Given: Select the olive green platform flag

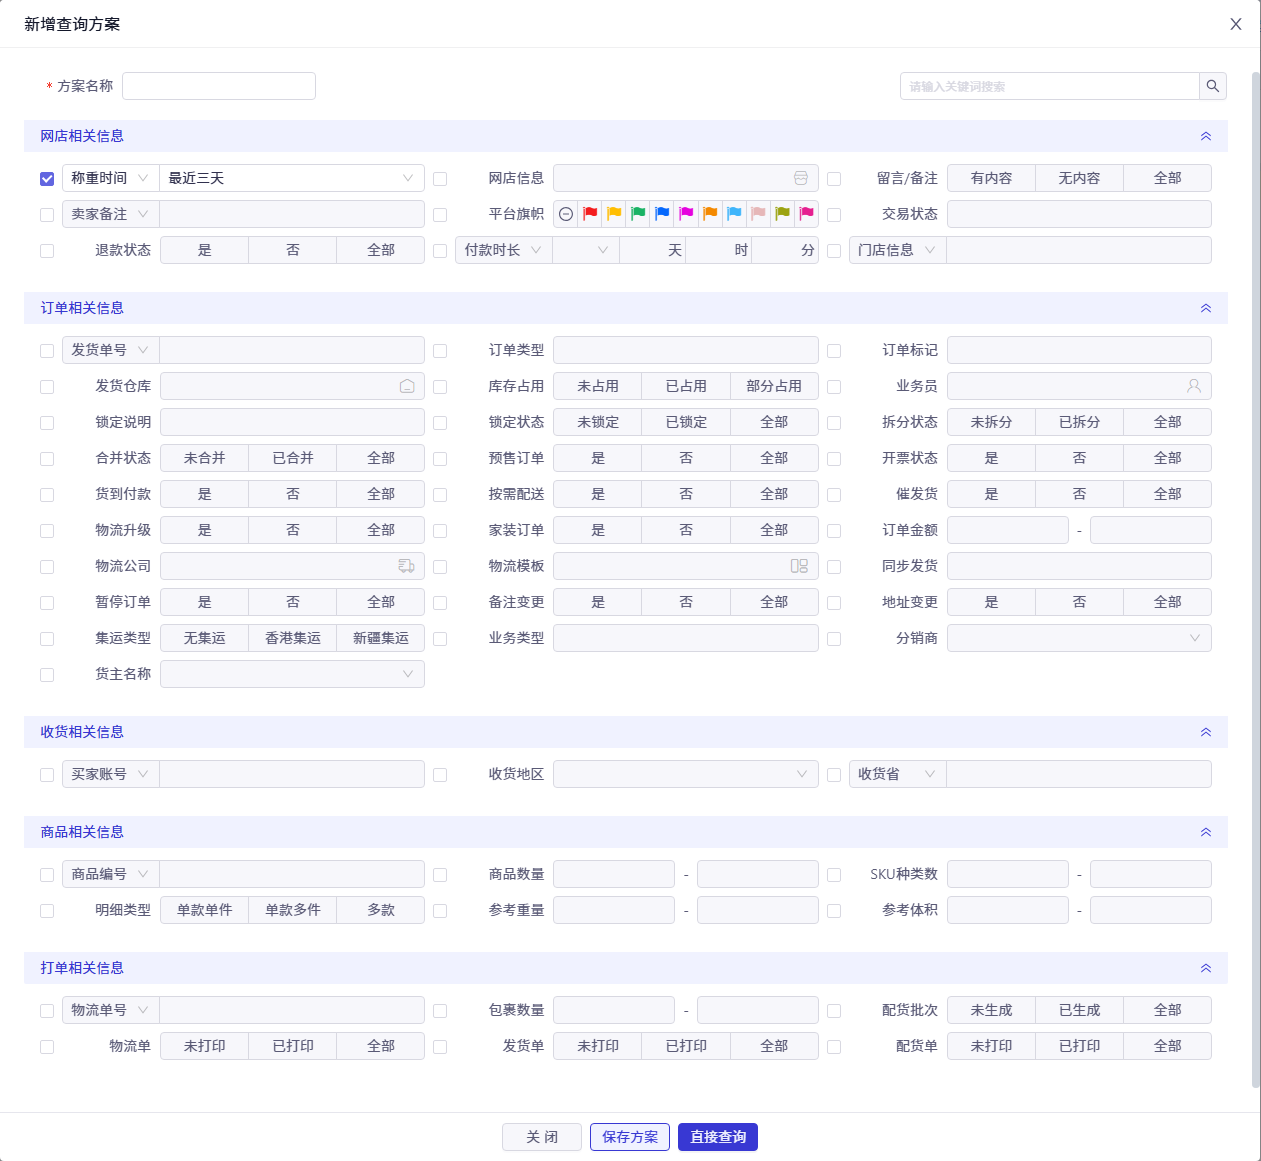Looking at the screenshot, I should pos(782,214).
